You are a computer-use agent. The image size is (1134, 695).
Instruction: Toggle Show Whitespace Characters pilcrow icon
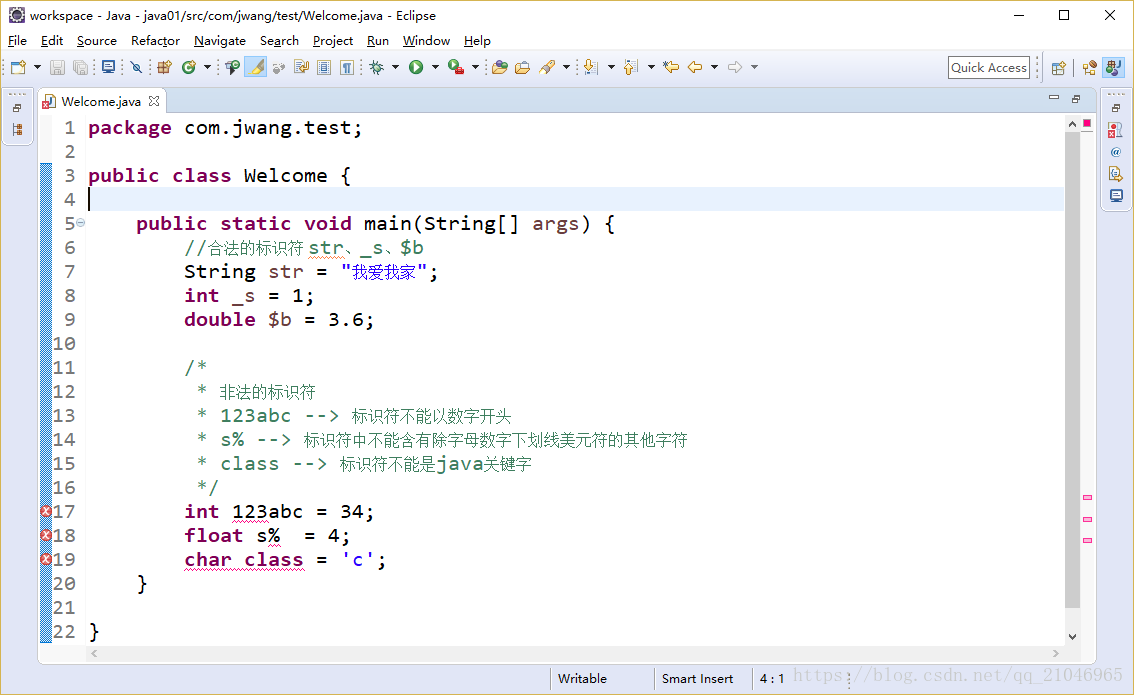point(347,67)
